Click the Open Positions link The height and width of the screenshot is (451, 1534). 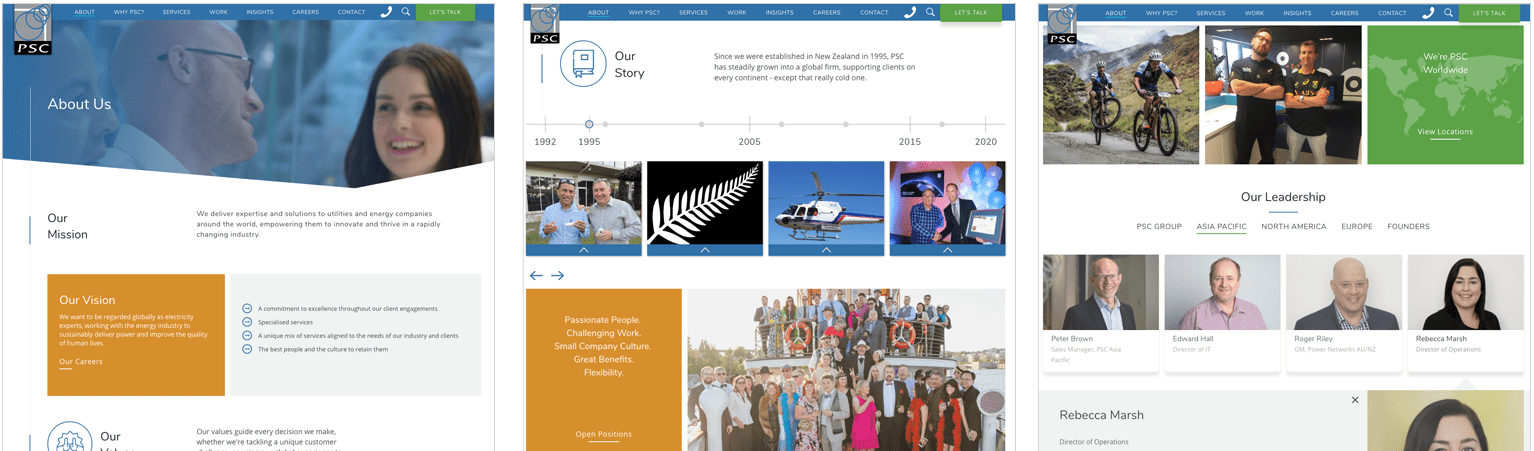(x=603, y=434)
